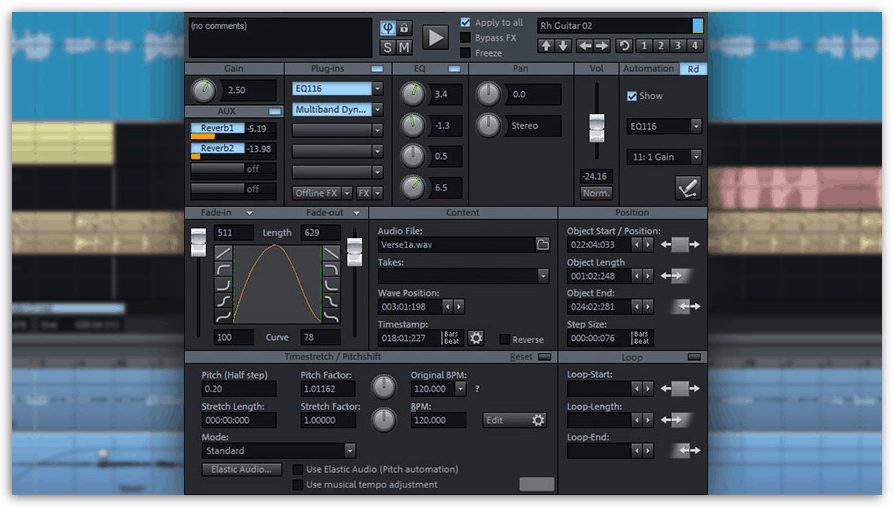This screenshot has width=894, height=507.
Task: Open Timestamp gear settings
Action: coord(476,338)
